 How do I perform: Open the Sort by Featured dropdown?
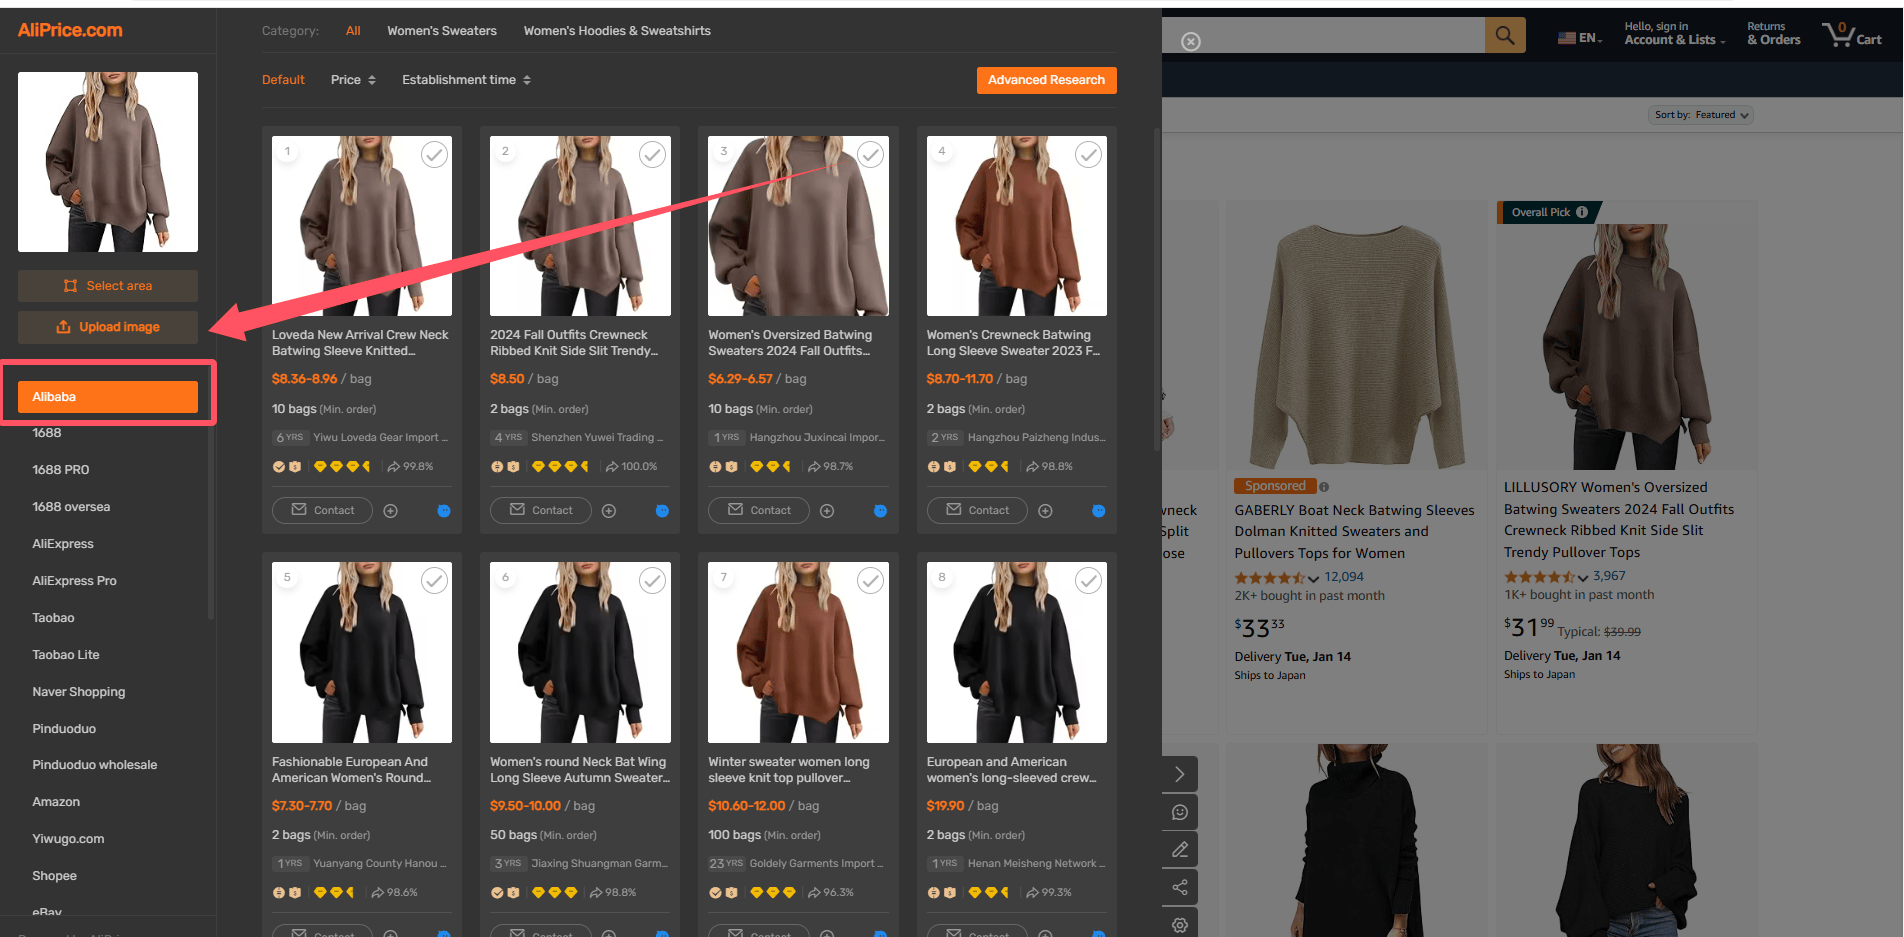click(x=1701, y=115)
